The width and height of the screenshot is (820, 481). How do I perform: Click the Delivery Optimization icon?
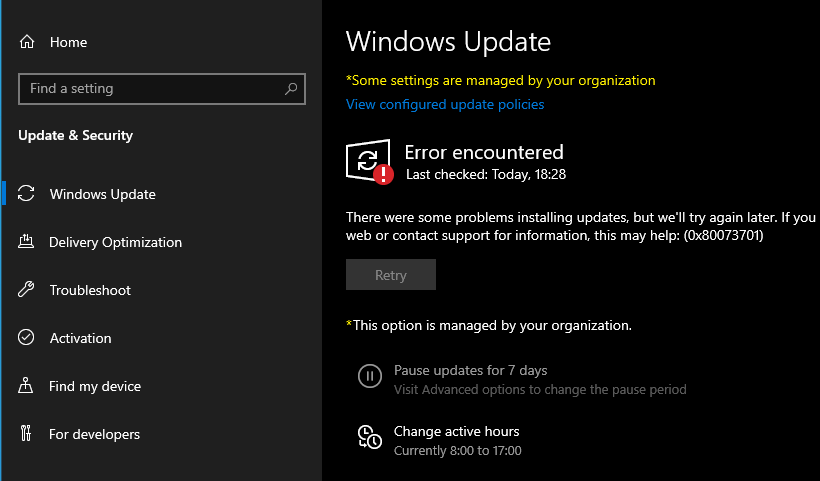point(26,242)
